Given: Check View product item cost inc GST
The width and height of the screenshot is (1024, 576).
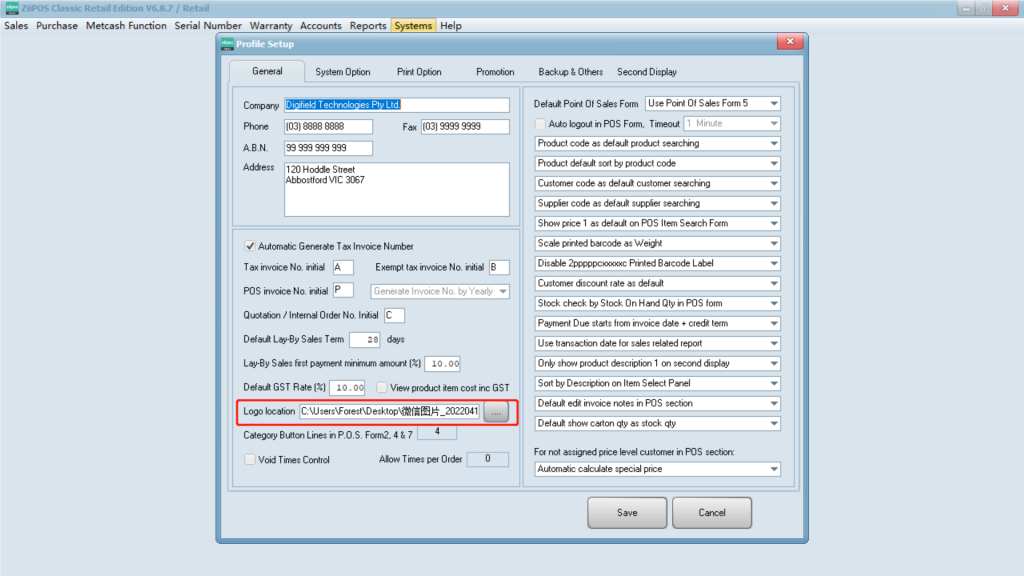Looking at the screenshot, I should click(x=381, y=387).
